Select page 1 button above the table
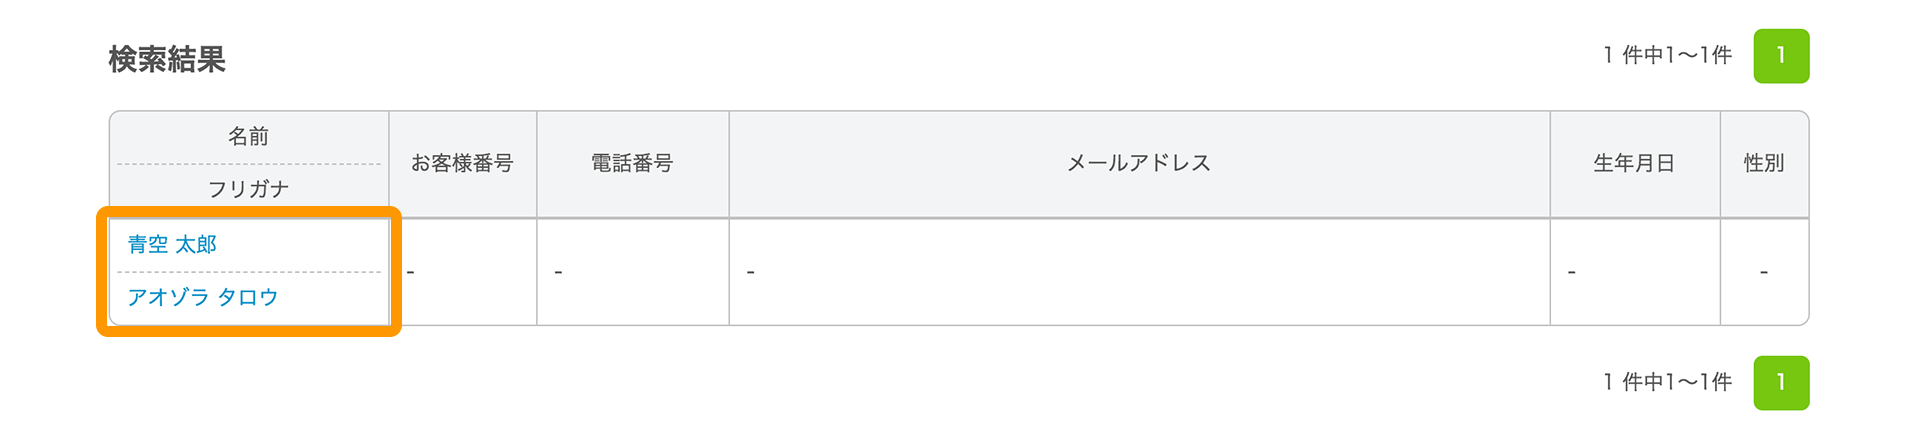The image size is (1920, 442). point(1781,56)
